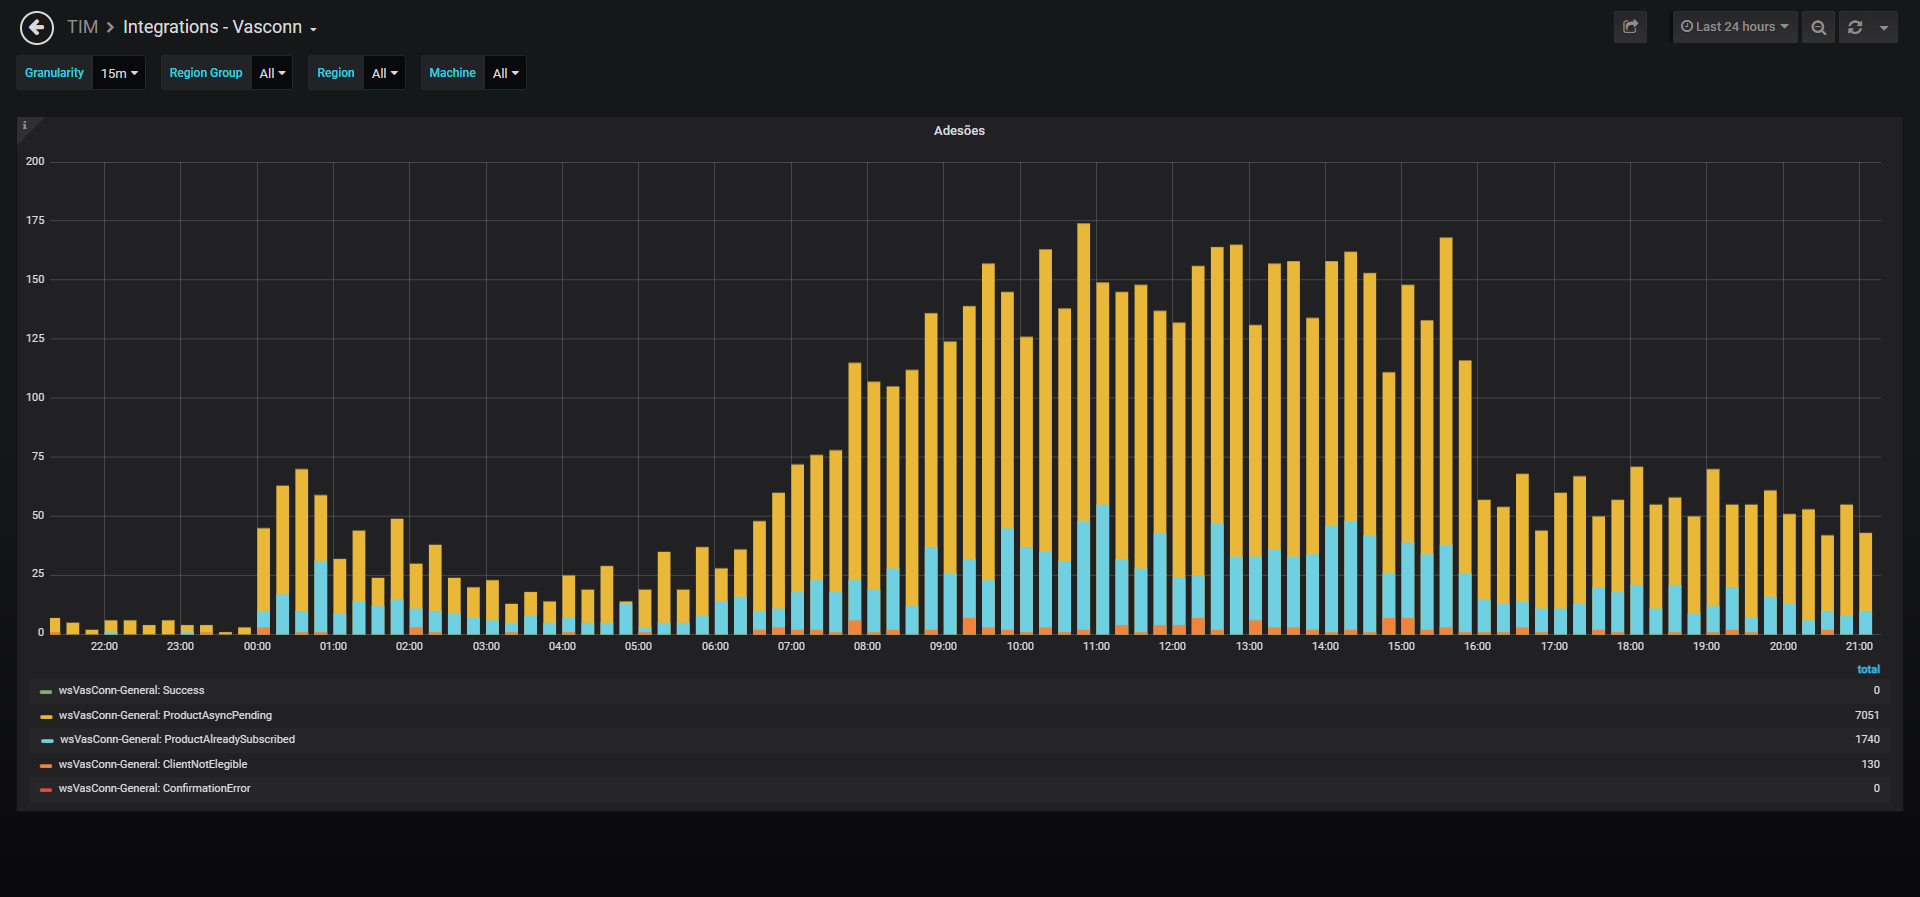Viewport: 1920px width, 897px height.
Task: Click the blue ProductAlreadySubscribed color swatch
Action: pos(47,741)
